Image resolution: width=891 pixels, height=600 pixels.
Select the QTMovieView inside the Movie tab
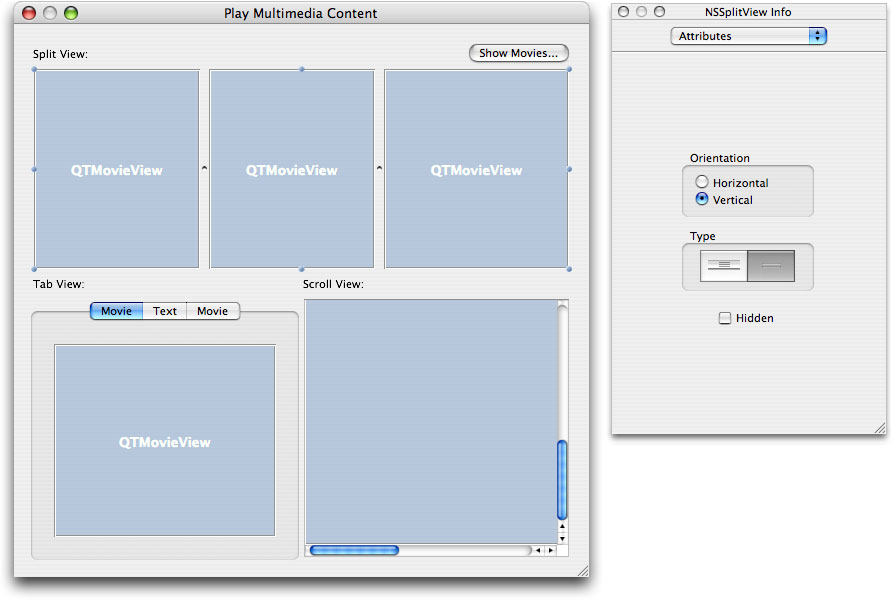(x=165, y=440)
